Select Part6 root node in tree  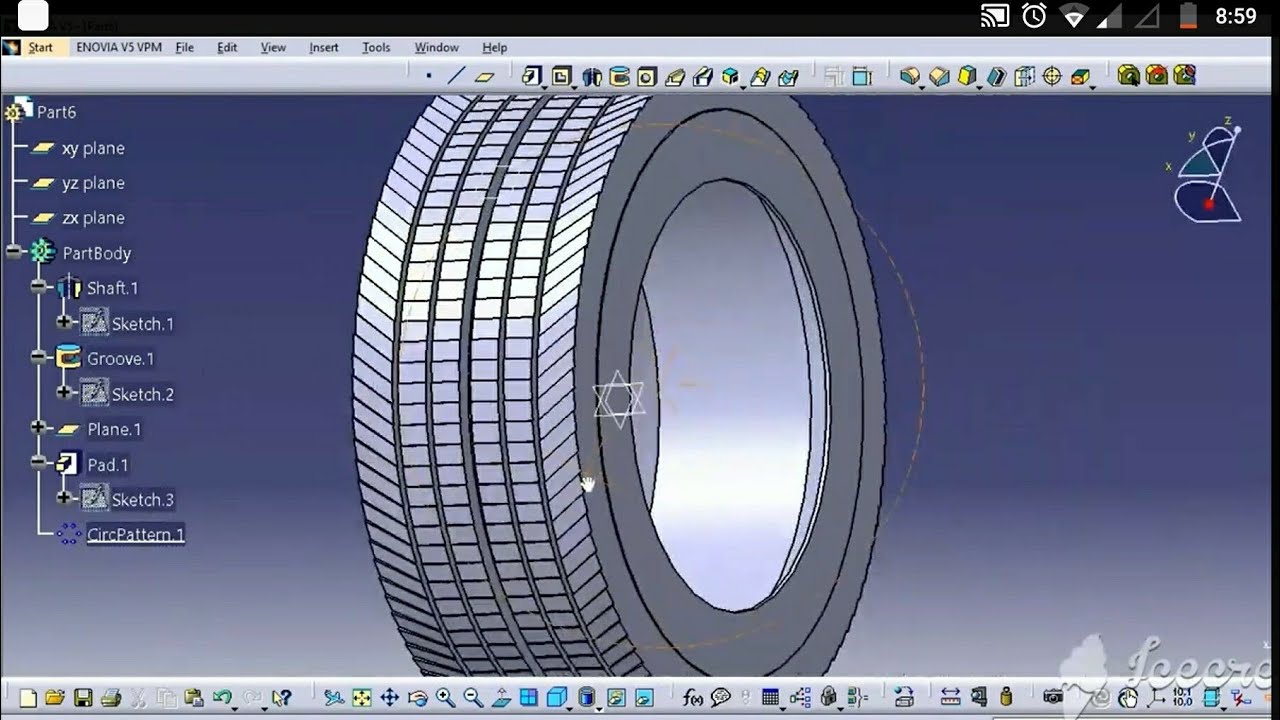coord(56,112)
